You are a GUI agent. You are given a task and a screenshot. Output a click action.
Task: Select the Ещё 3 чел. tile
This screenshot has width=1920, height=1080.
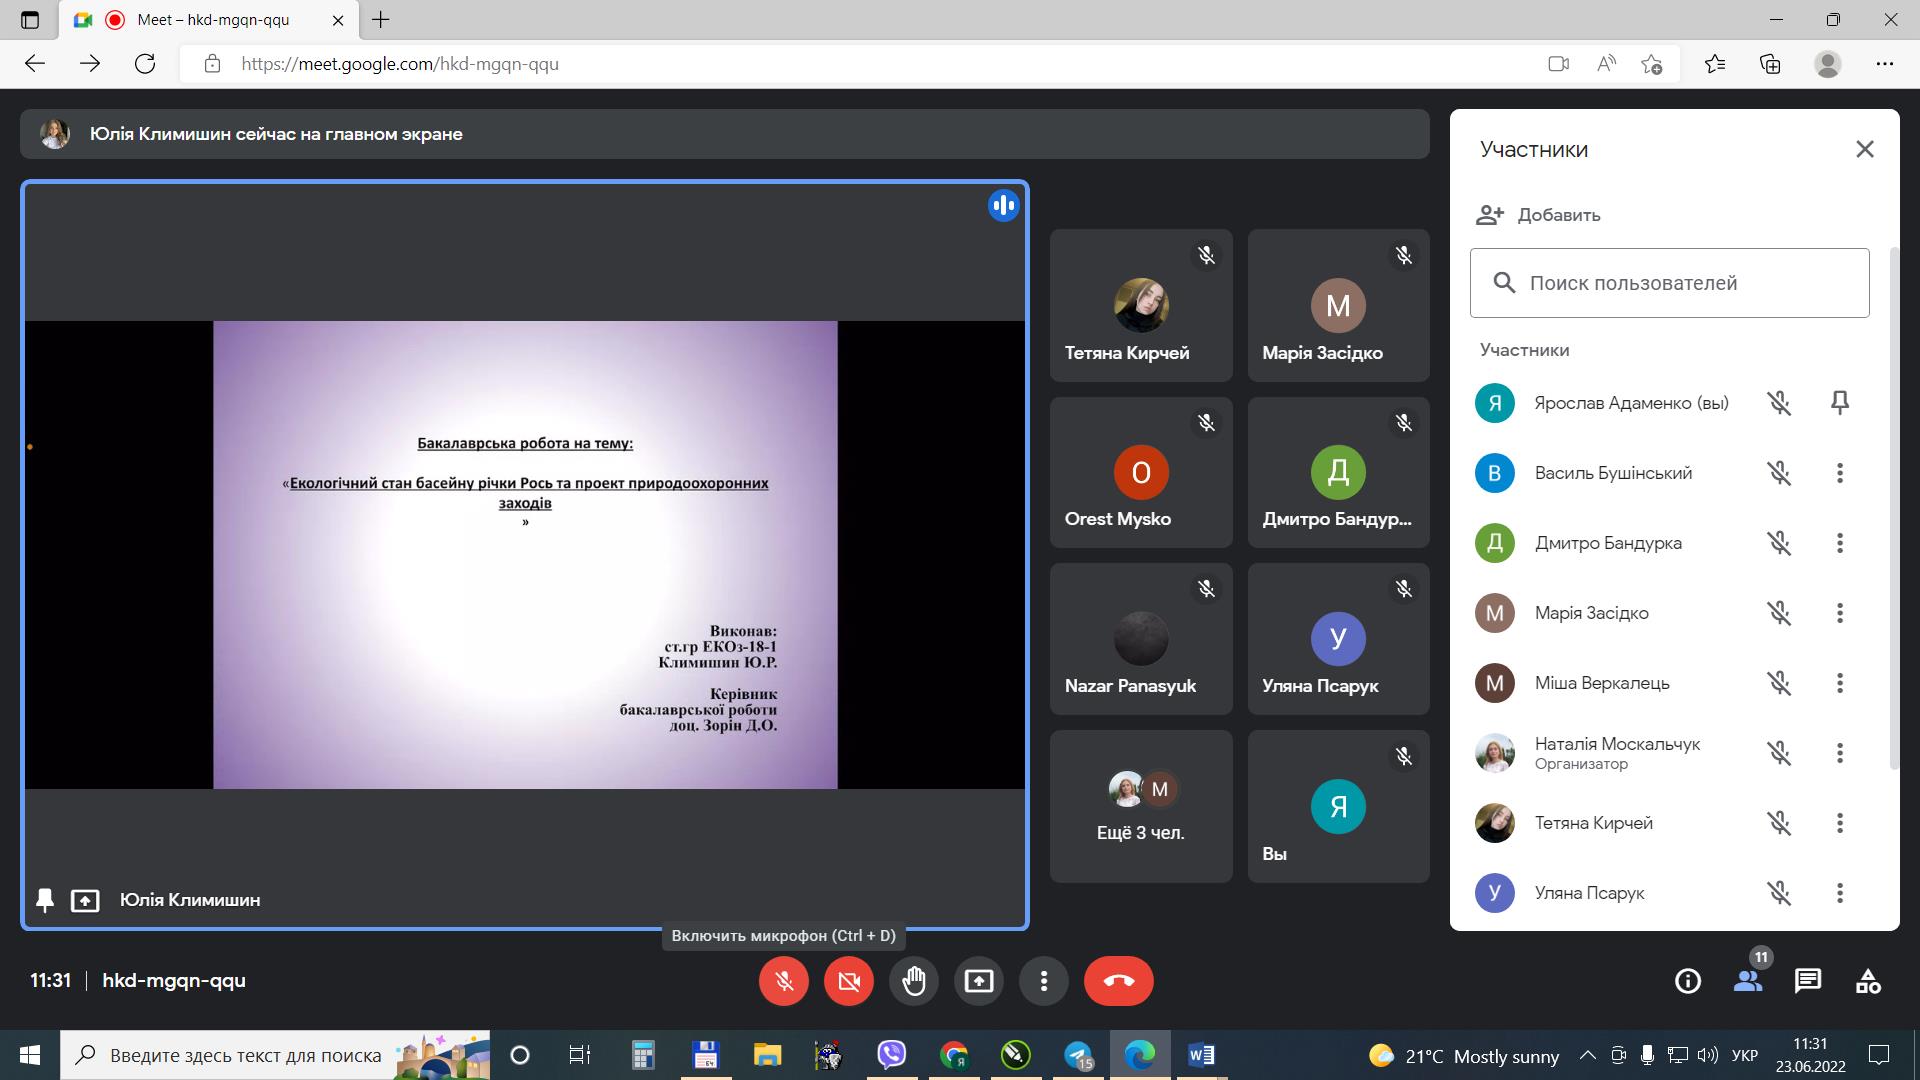point(1140,806)
